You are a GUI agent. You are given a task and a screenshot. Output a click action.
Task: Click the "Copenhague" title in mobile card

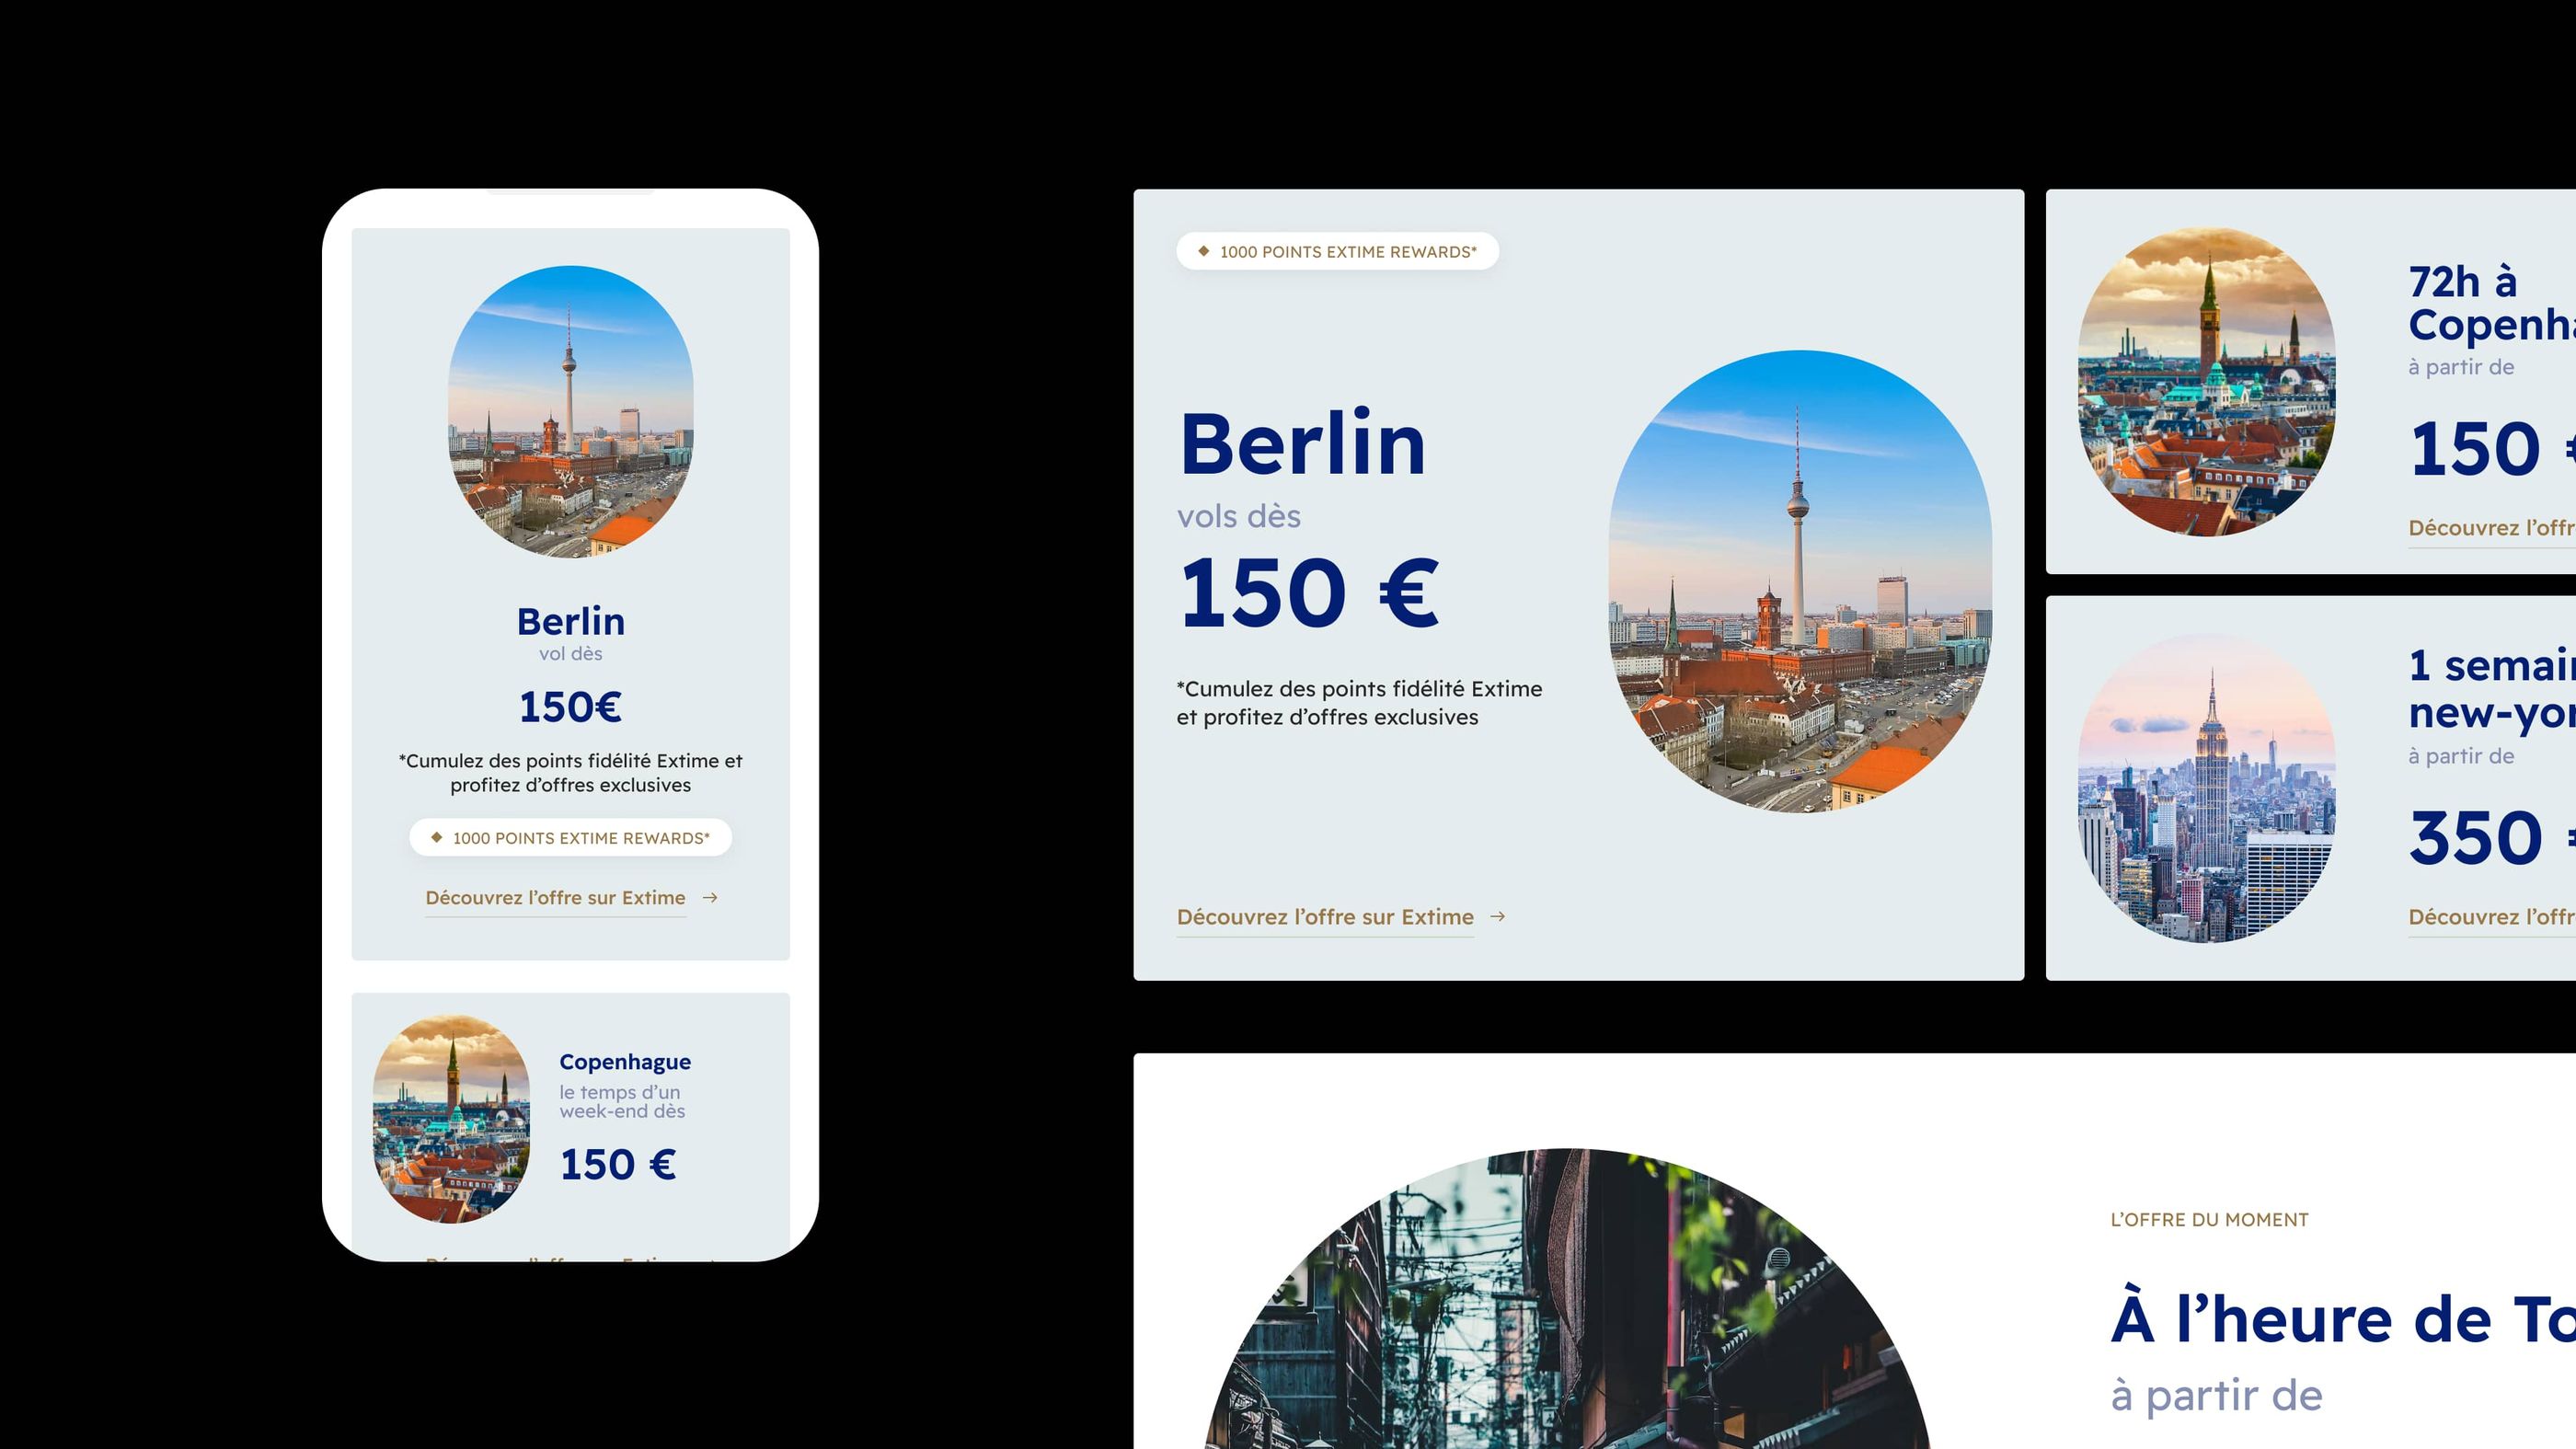[x=625, y=1062]
